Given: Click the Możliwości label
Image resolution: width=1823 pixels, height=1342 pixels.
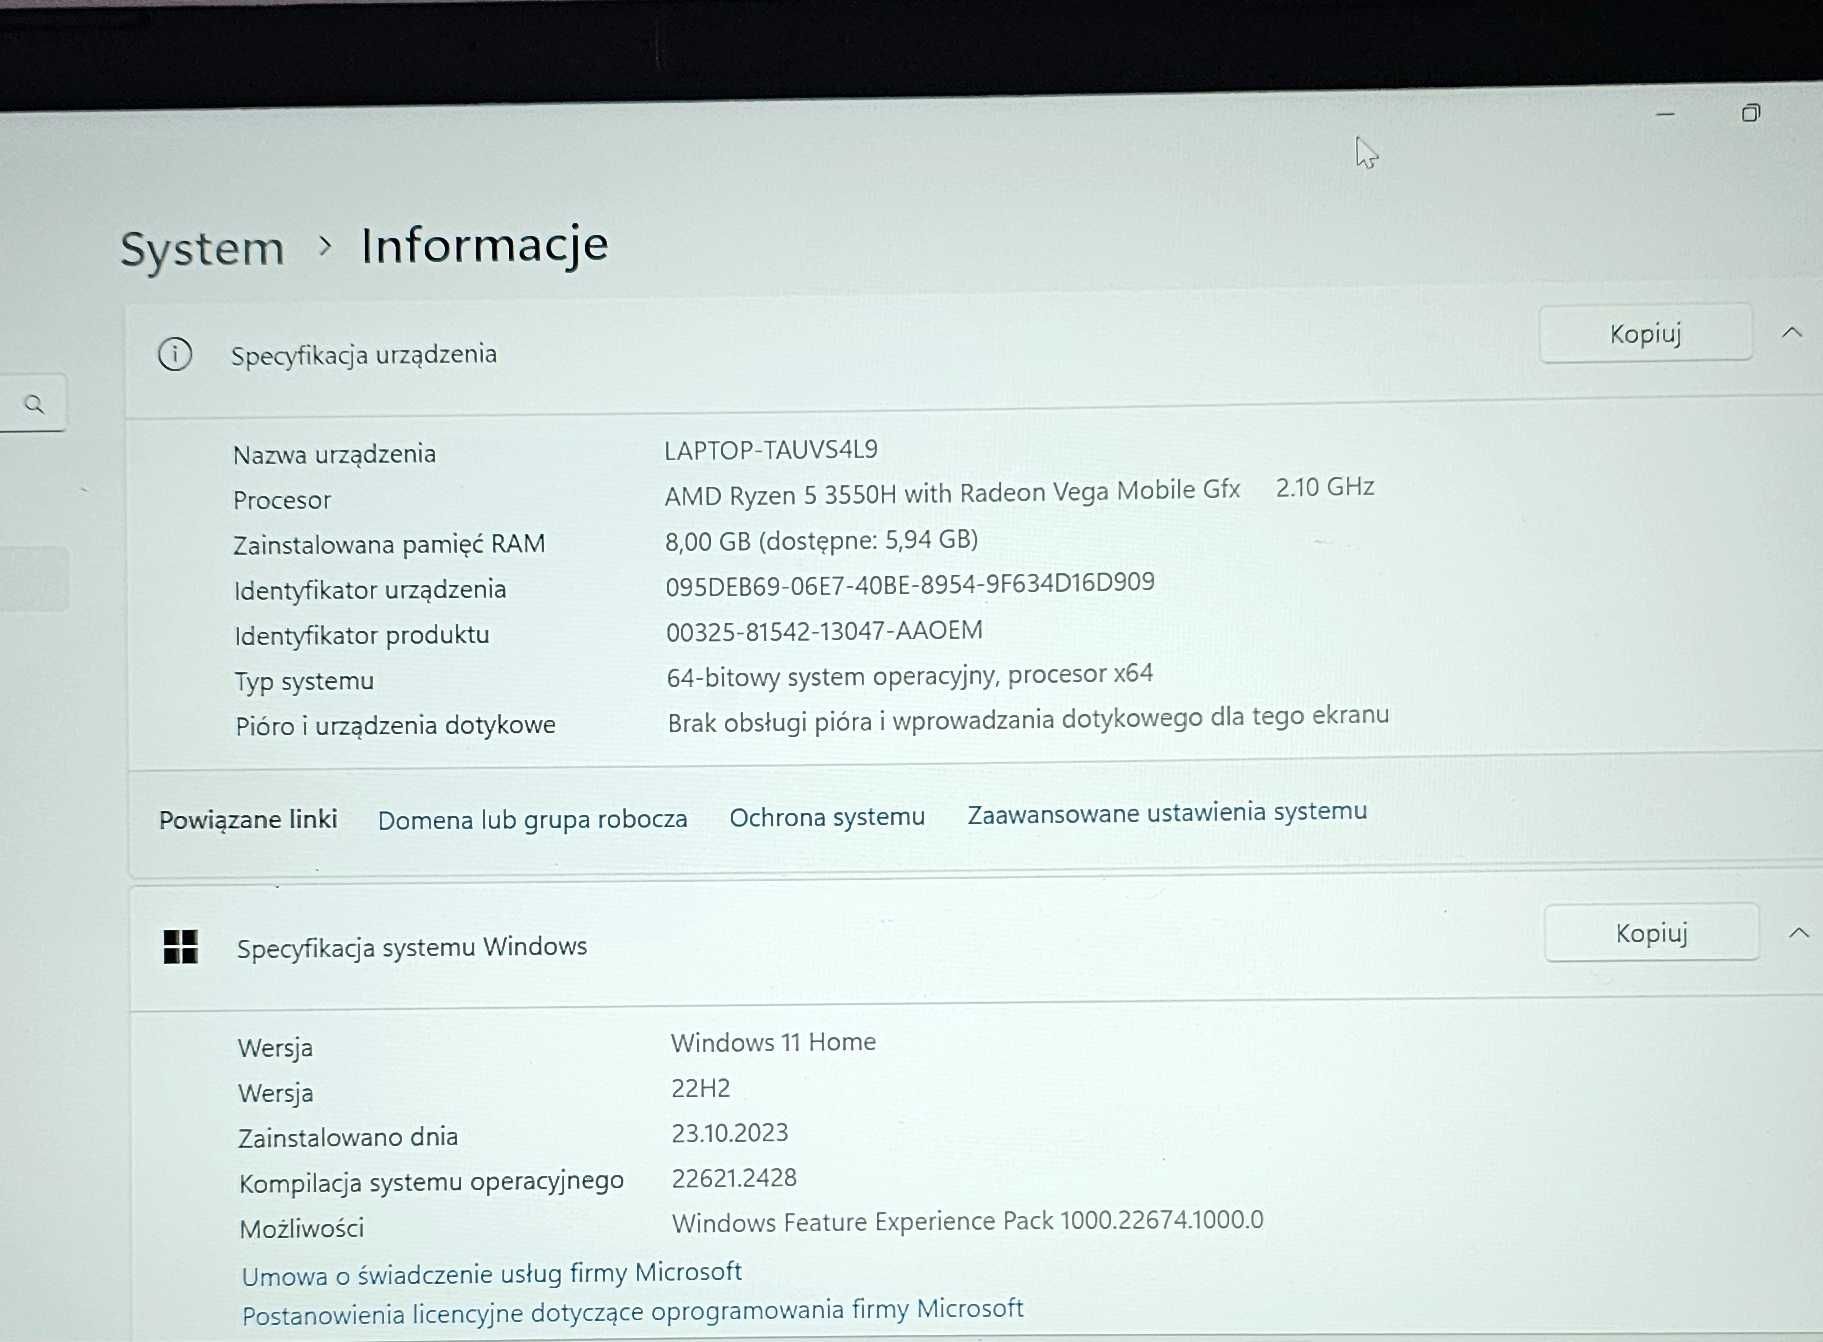Looking at the screenshot, I should [x=302, y=1229].
